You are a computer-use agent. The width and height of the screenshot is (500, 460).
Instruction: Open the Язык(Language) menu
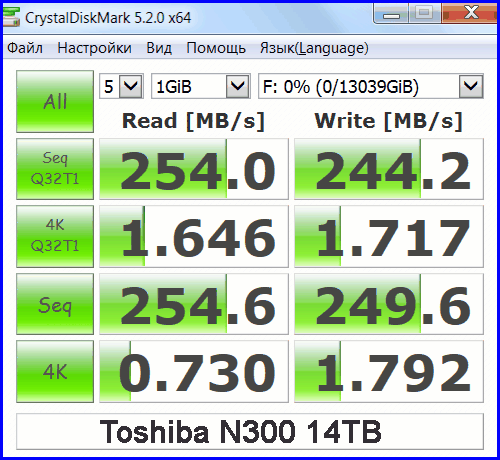pyautogui.click(x=314, y=48)
